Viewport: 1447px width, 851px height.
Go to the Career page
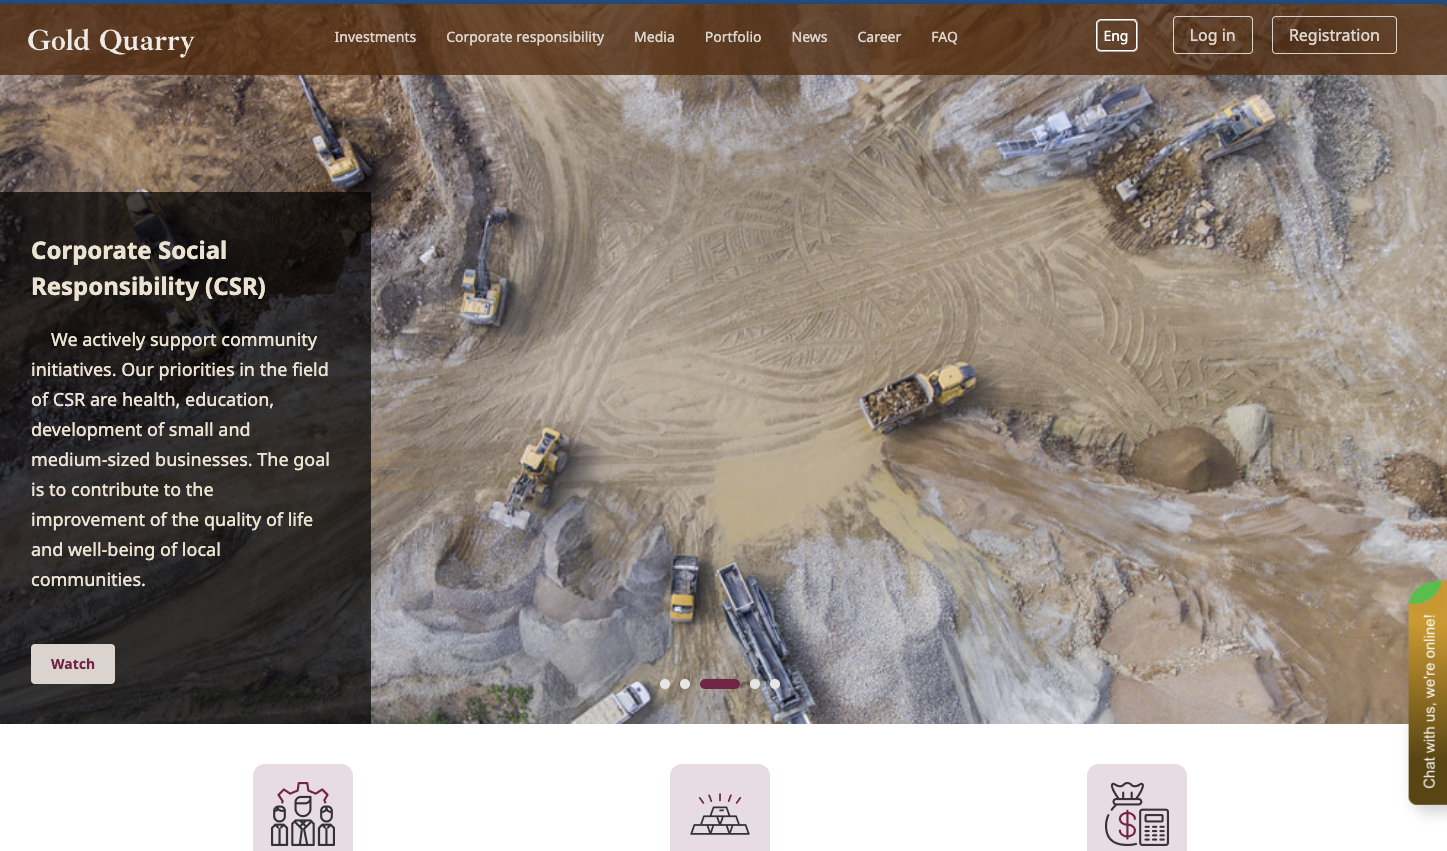(879, 37)
